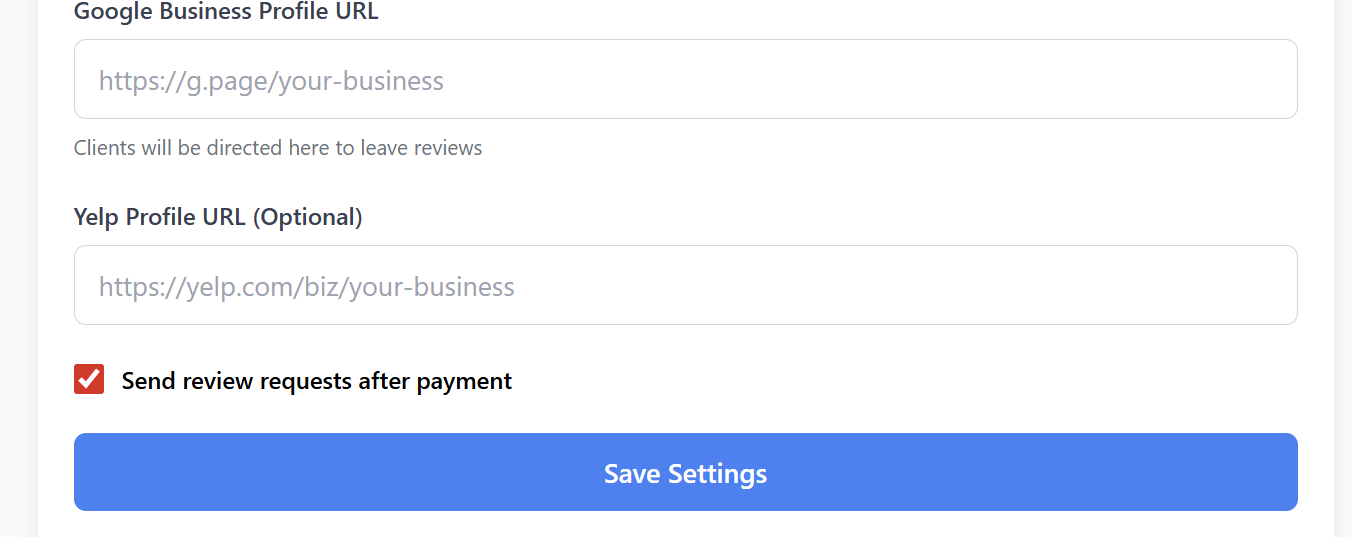This screenshot has height=537, width=1352.
Task: Click the "Send review requests after payment" label
Action: pyautogui.click(x=317, y=381)
